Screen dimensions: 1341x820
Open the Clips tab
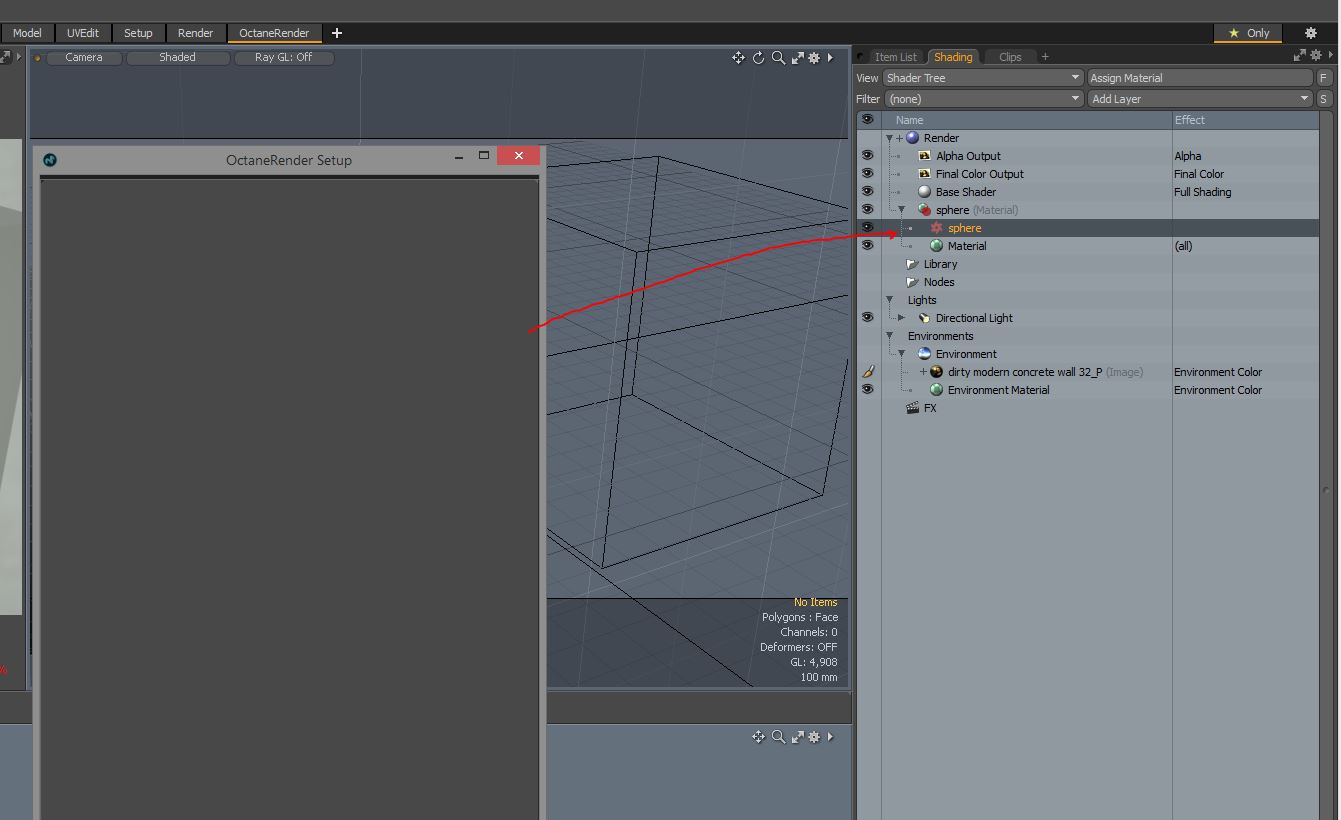(x=1010, y=57)
